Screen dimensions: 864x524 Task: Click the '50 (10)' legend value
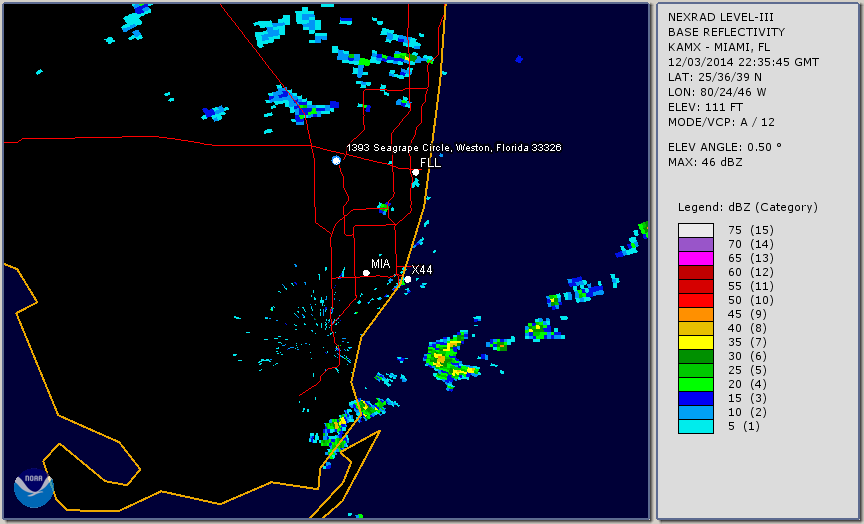tap(750, 300)
